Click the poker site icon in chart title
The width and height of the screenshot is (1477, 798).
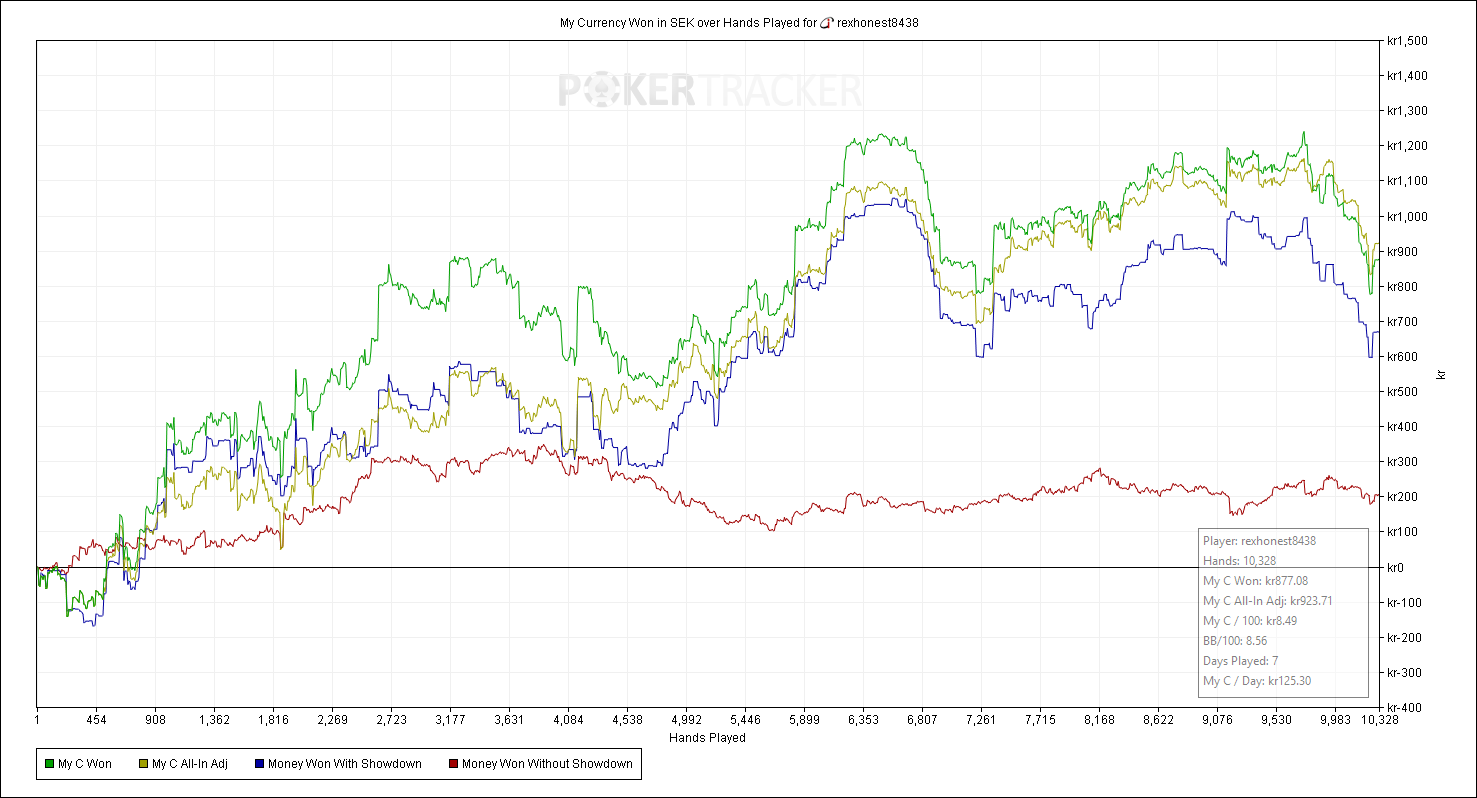[826, 22]
